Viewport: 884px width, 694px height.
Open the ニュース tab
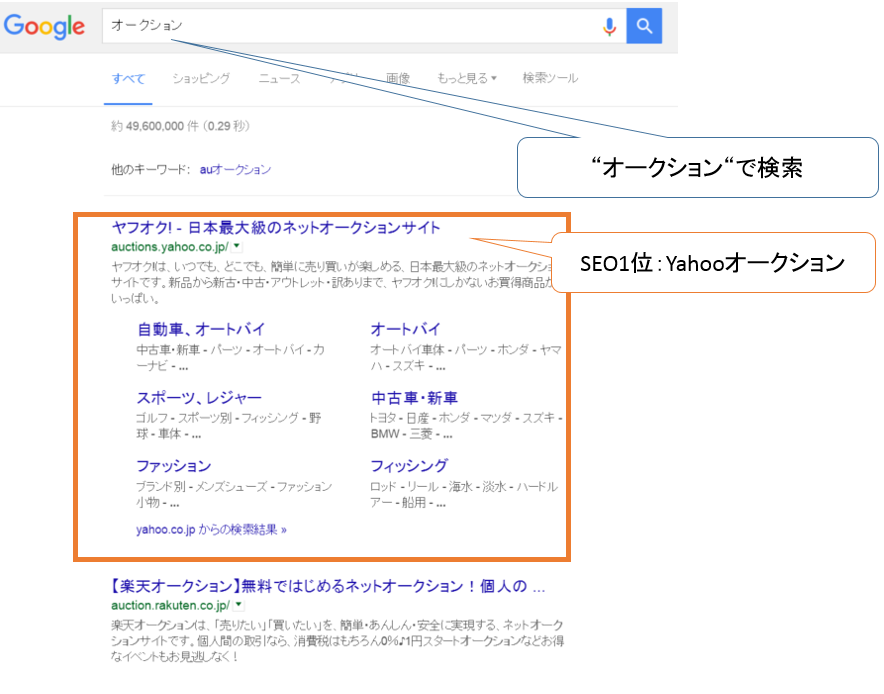279,78
